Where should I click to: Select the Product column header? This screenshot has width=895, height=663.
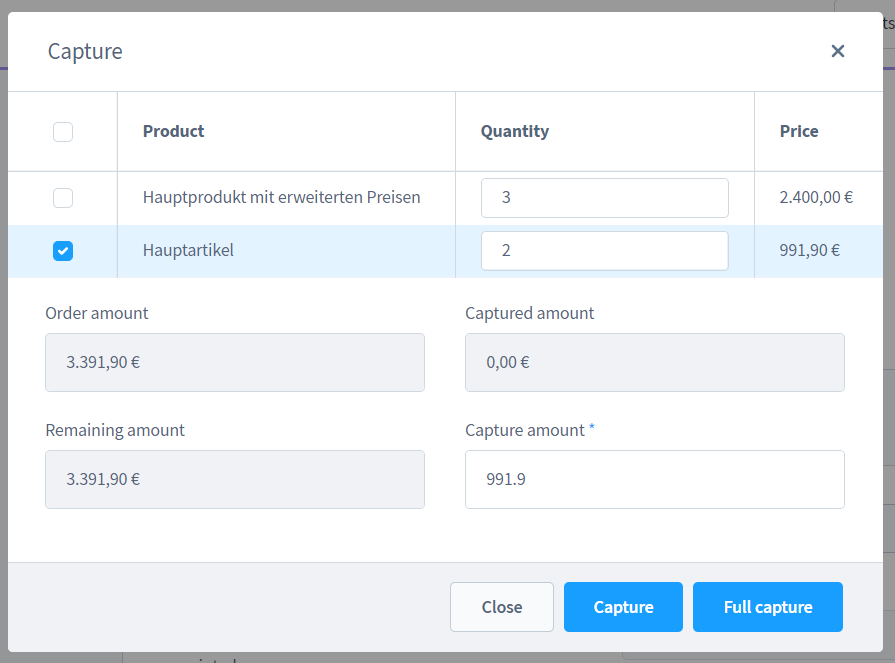174,131
